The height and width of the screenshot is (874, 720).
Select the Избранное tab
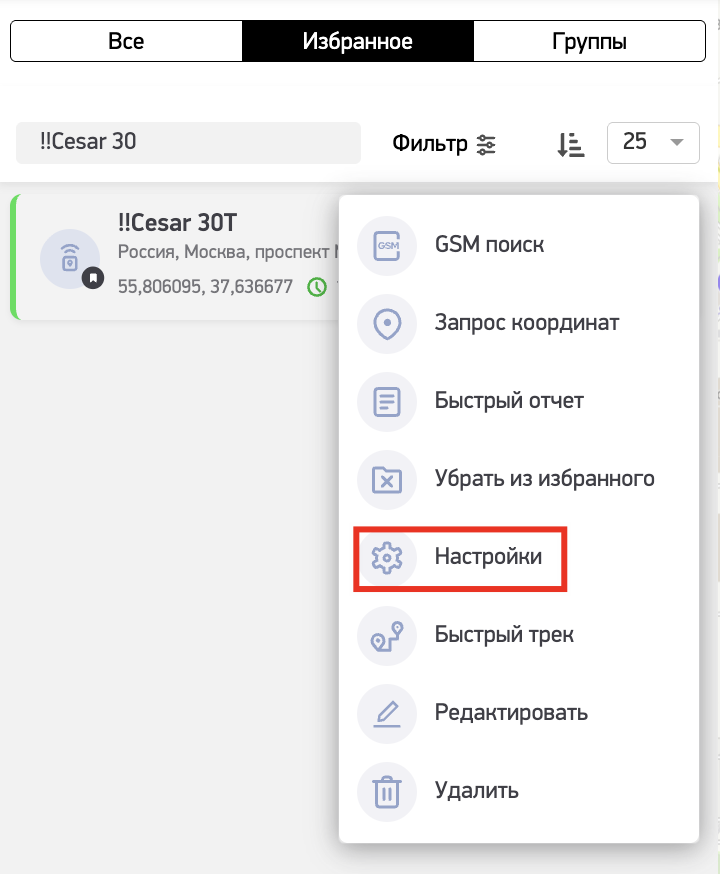357,42
